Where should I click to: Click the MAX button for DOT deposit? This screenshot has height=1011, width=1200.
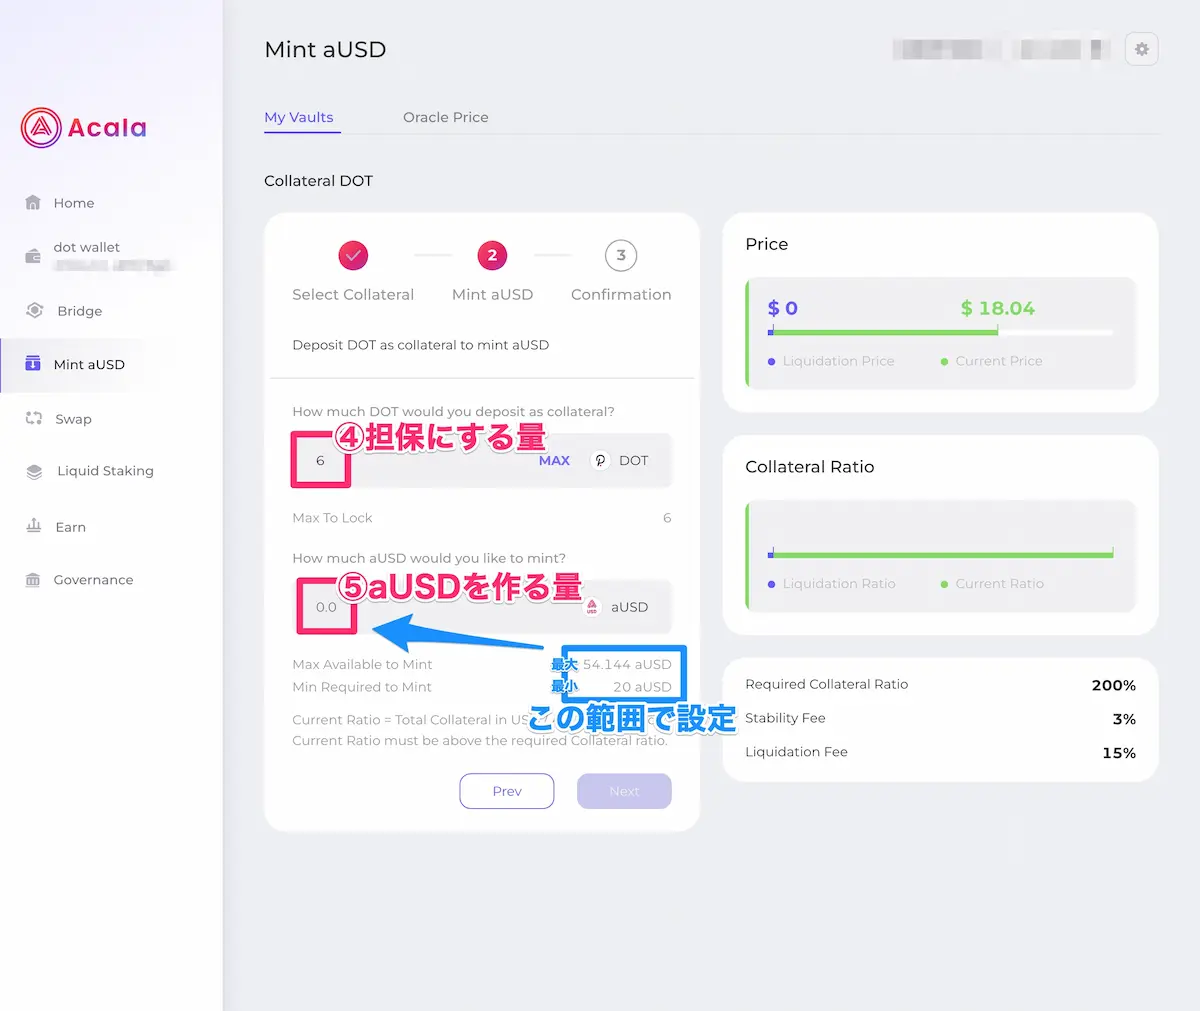coord(554,460)
